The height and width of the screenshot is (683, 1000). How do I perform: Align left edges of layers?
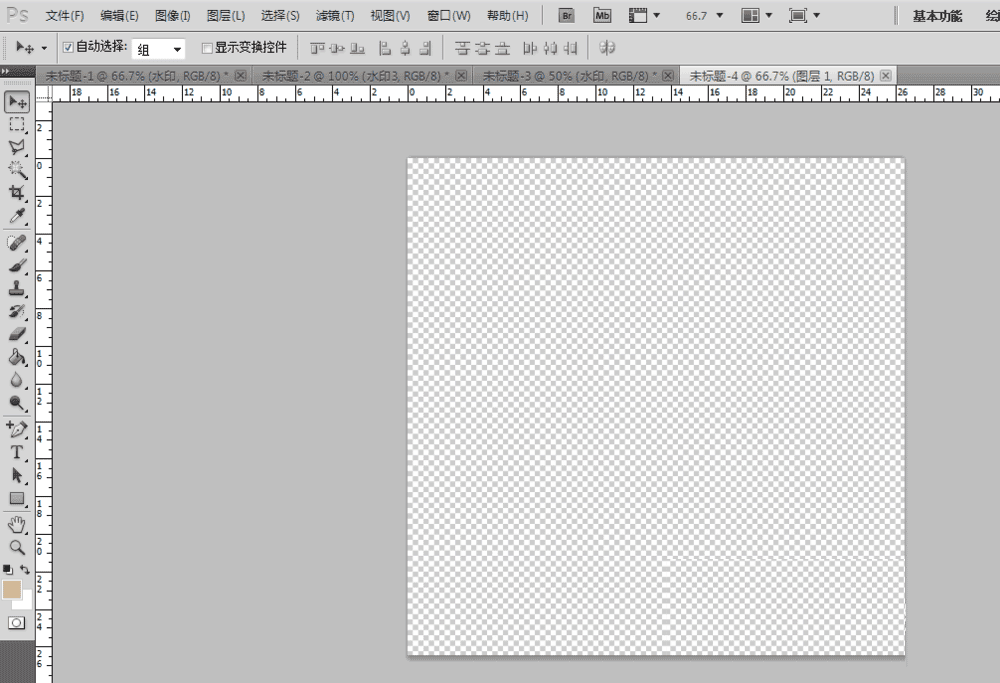click(x=385, y=48)
